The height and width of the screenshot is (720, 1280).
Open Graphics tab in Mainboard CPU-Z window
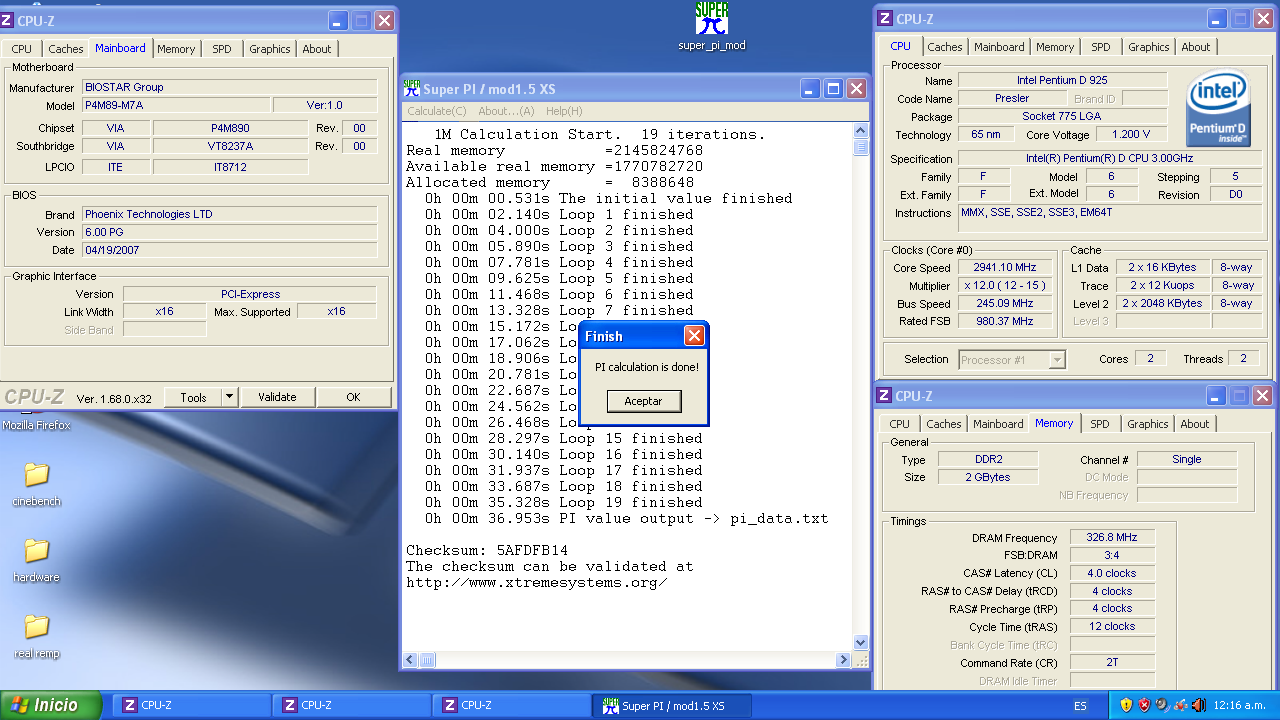click(x=270, y=49)
